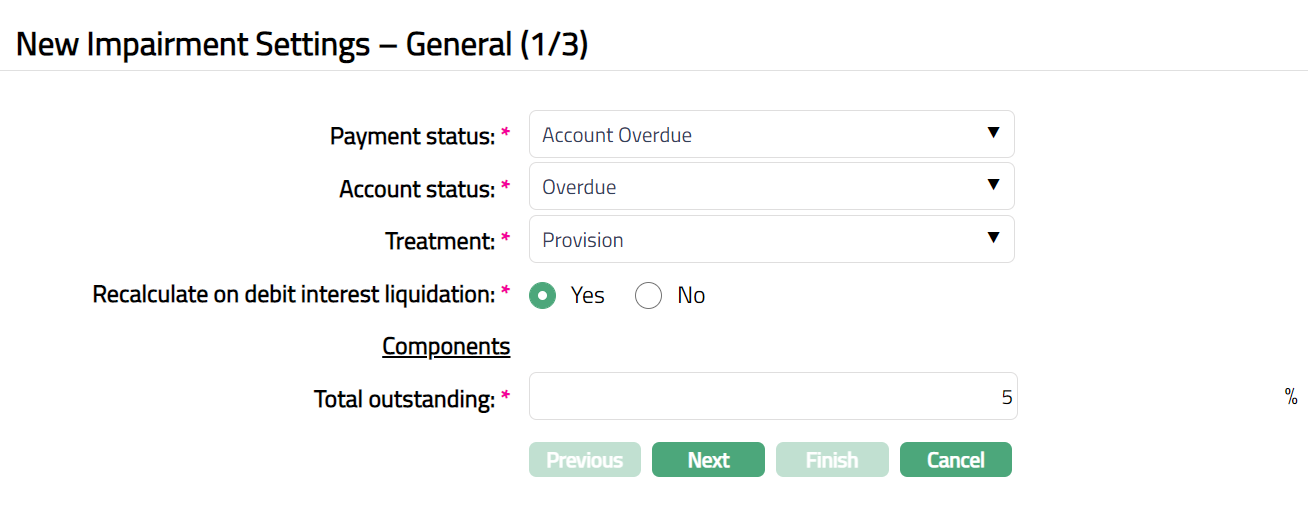Screen dimensions: 1308x510
Task: Open the Payment status dropdown
Action: click(770, 134)
